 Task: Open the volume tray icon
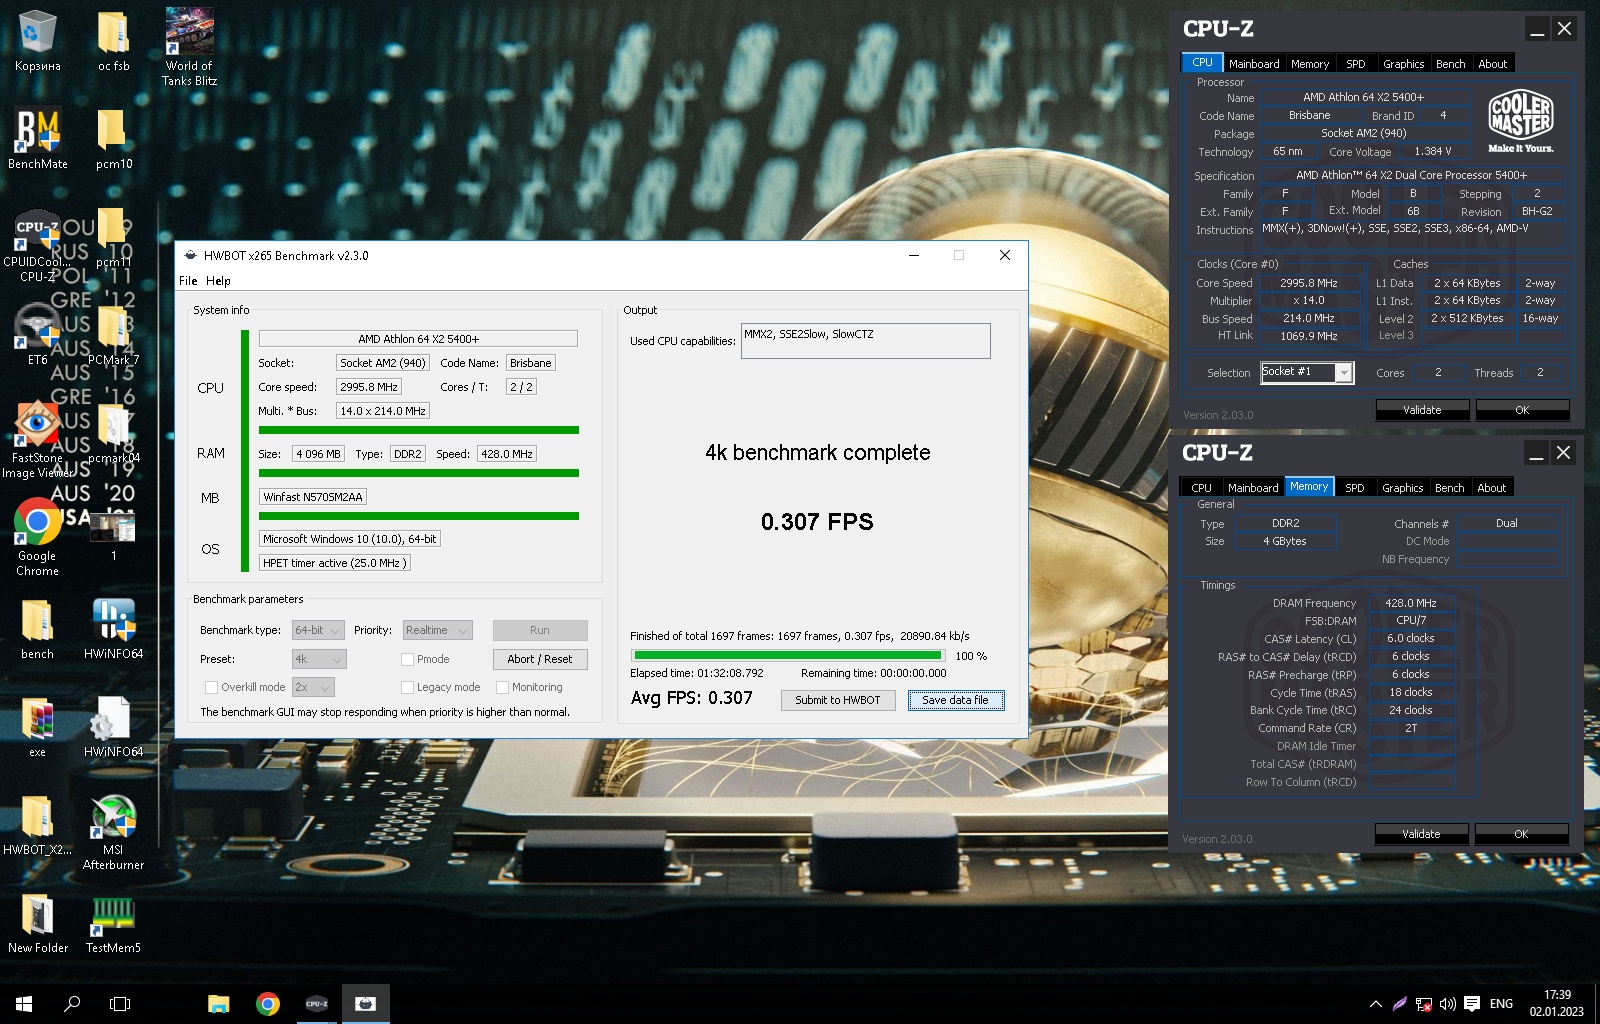(x=1448, y=1003)
